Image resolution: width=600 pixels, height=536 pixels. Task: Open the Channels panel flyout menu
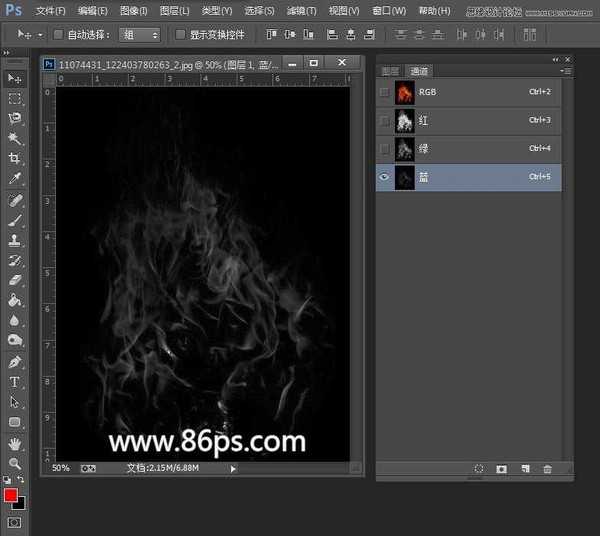pyautogui.click(x=566, y=71)
